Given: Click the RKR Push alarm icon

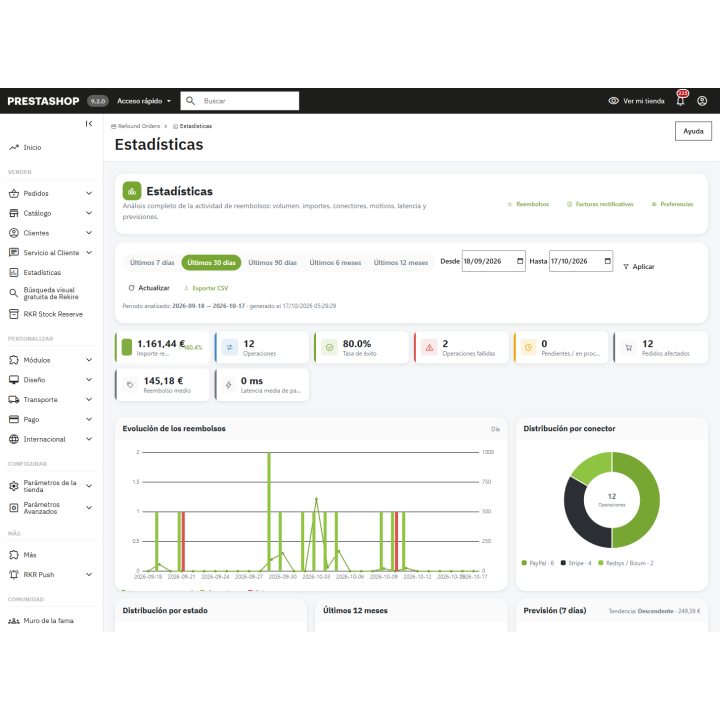Looking at the screenshot, I should tap(14, 574).
